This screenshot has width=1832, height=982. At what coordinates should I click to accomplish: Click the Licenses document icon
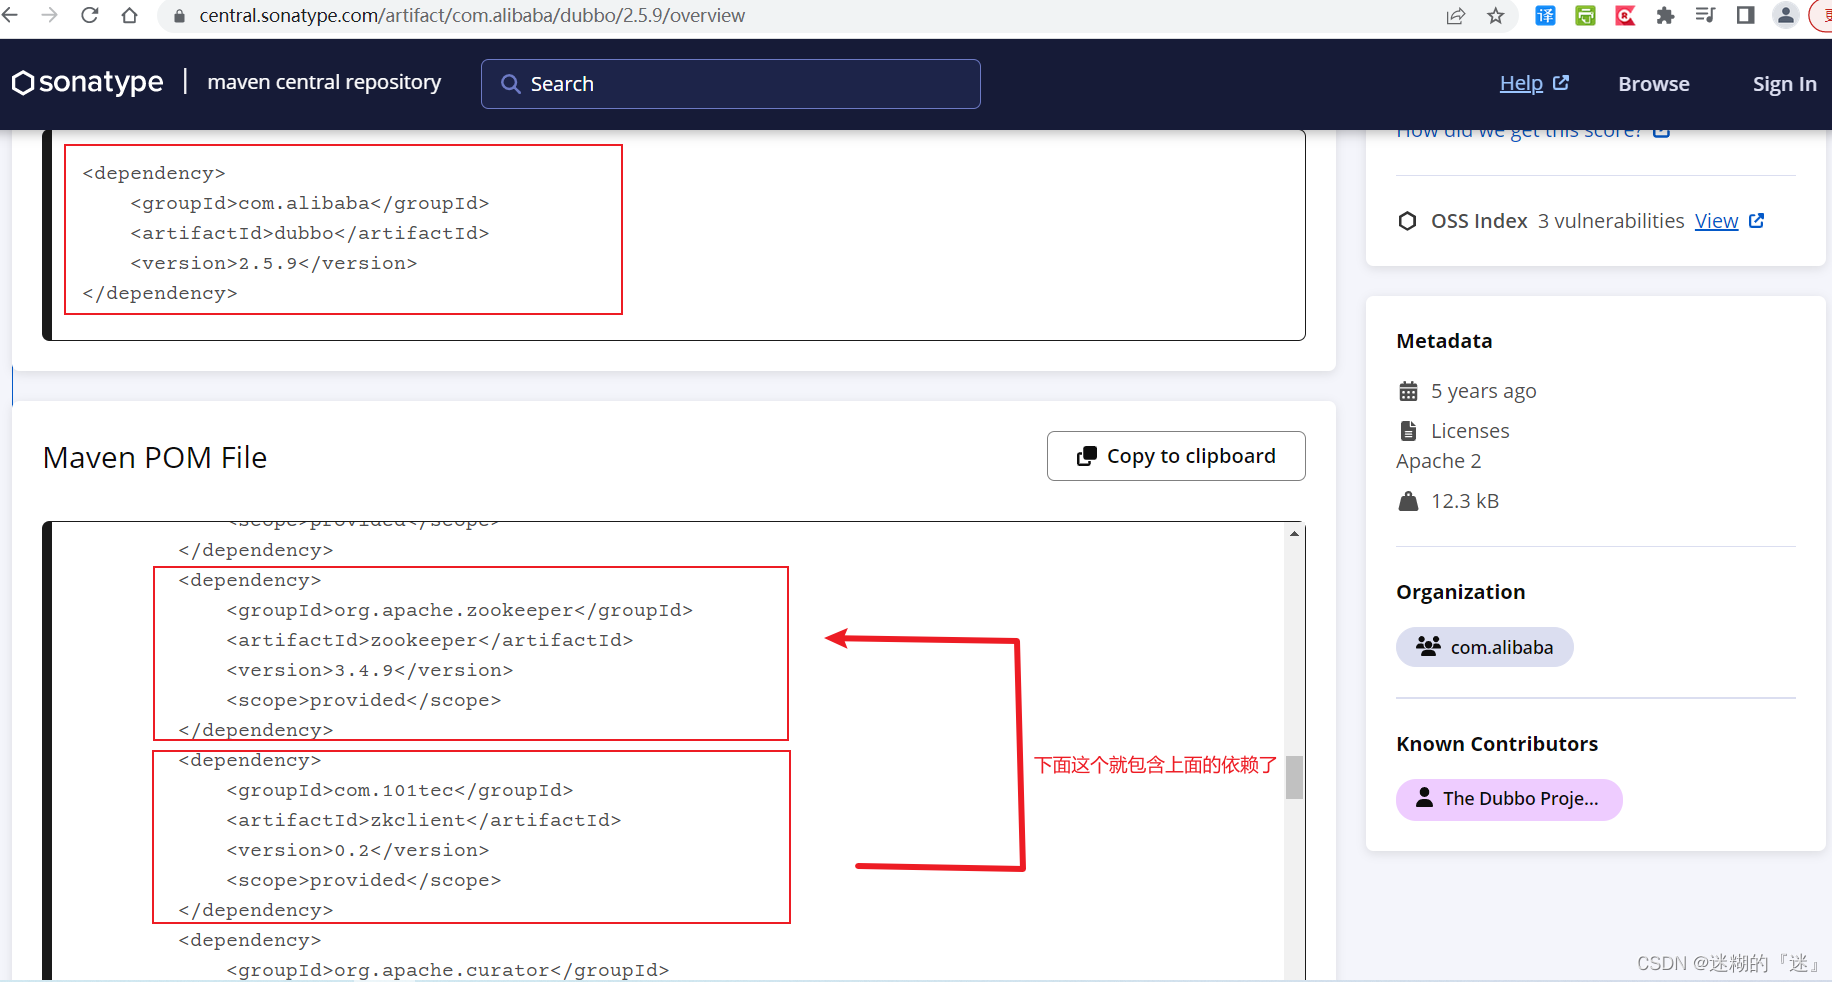click(1408, 431)
